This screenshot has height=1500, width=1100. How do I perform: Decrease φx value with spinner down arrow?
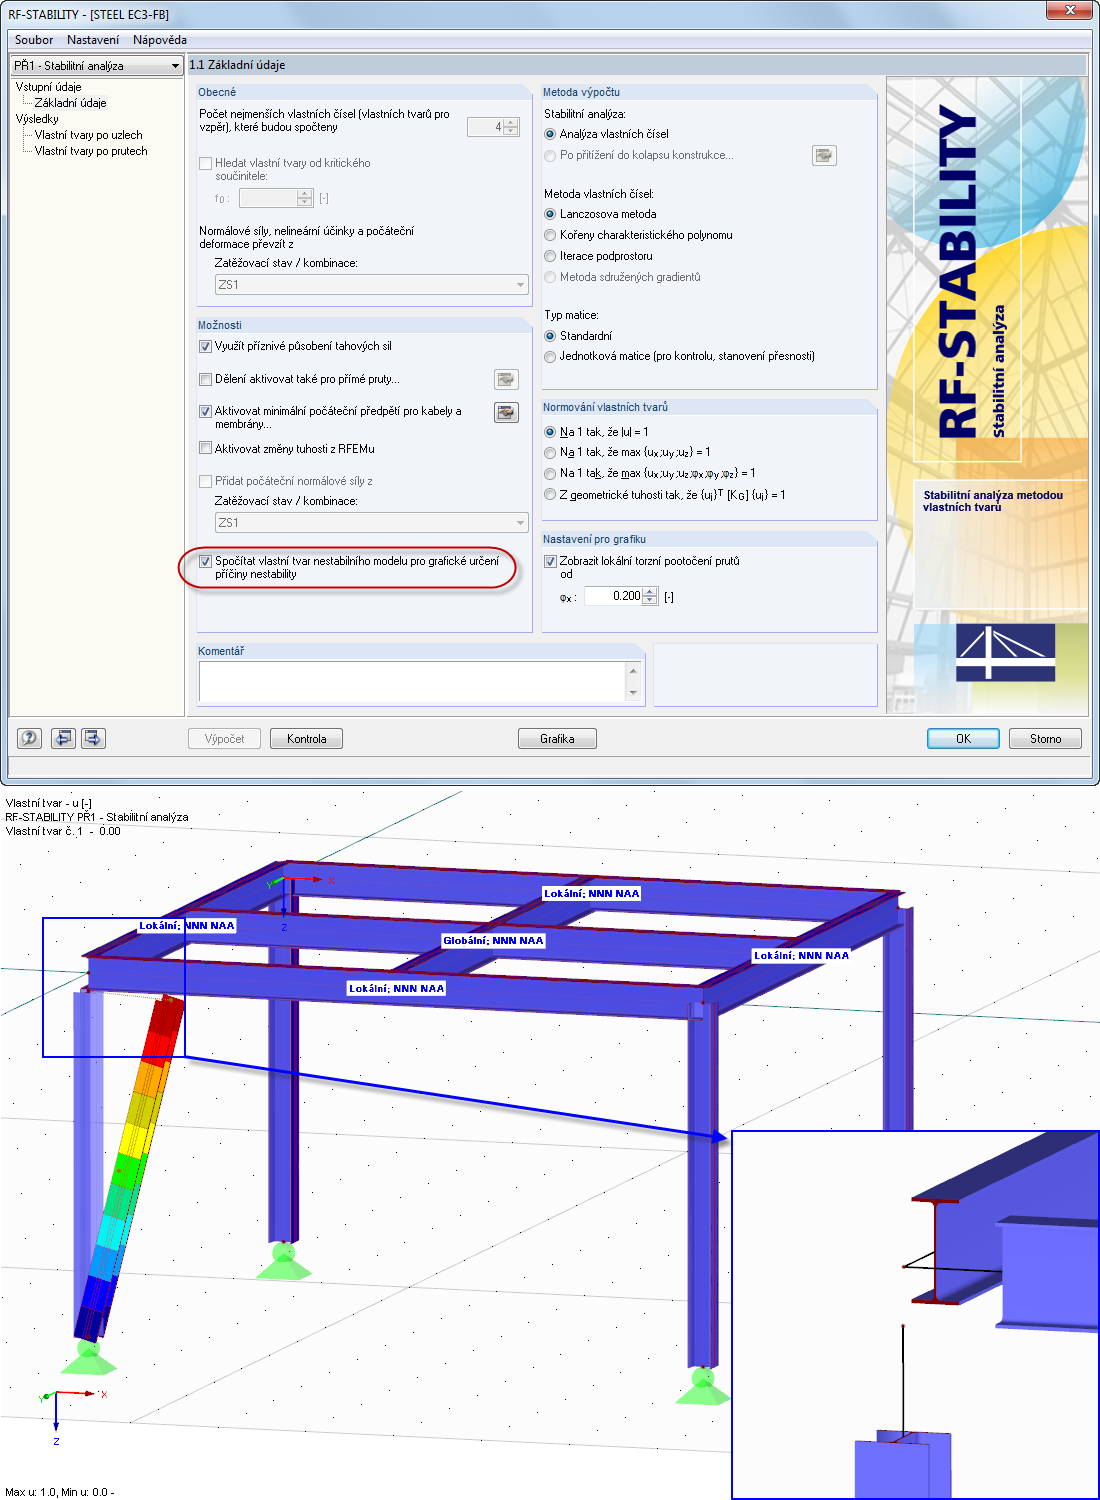(650, 600)
